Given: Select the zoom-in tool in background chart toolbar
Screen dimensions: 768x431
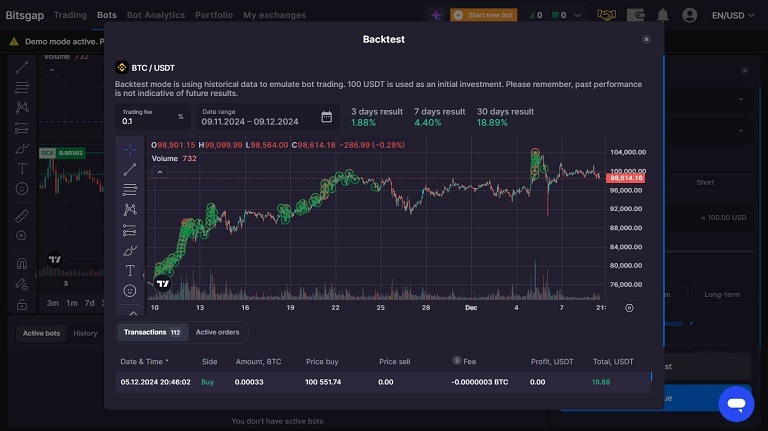Looking at the screenshot, I should [x=22, y=236].
